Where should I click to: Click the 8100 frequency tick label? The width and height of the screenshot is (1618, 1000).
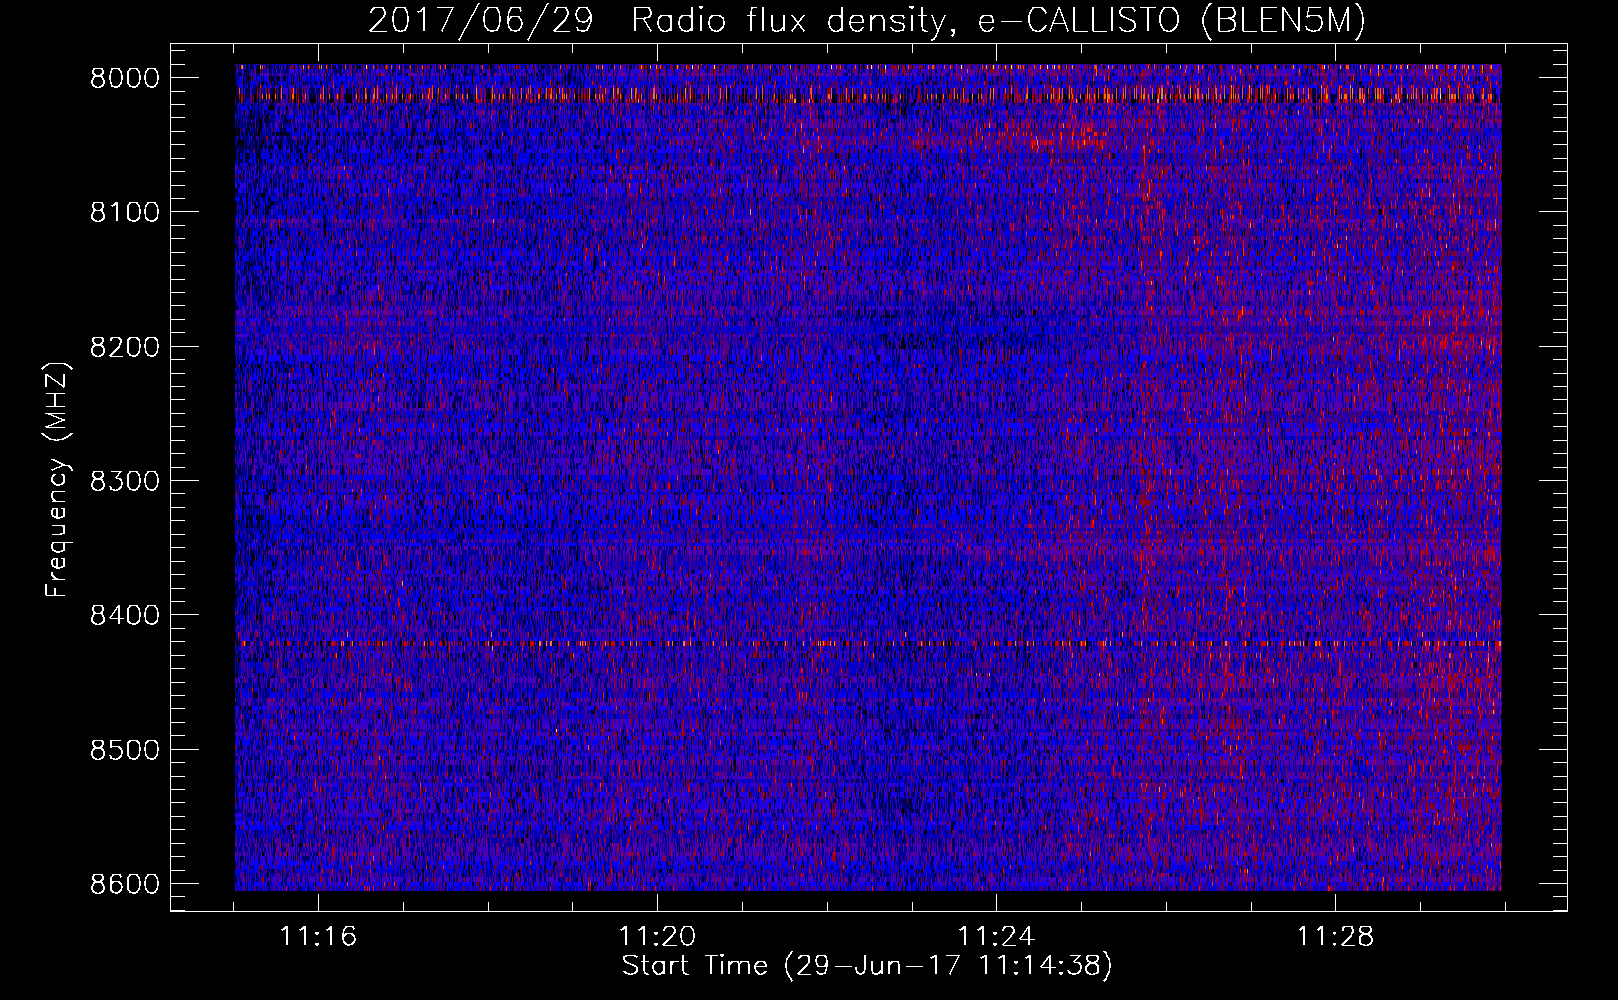pyautogui.click(x=125, y=212)
